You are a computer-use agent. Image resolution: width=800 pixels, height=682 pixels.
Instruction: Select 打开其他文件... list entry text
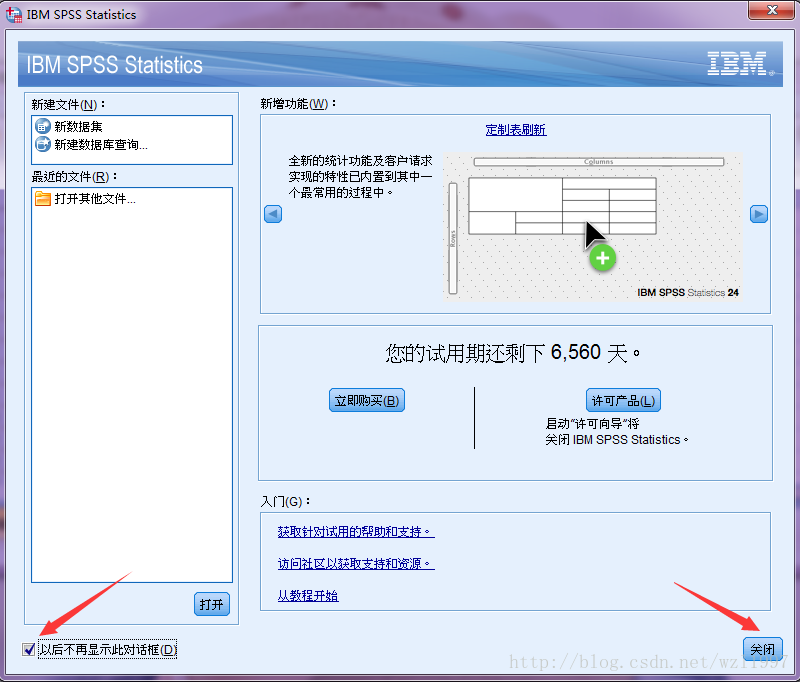pos(95,198)
